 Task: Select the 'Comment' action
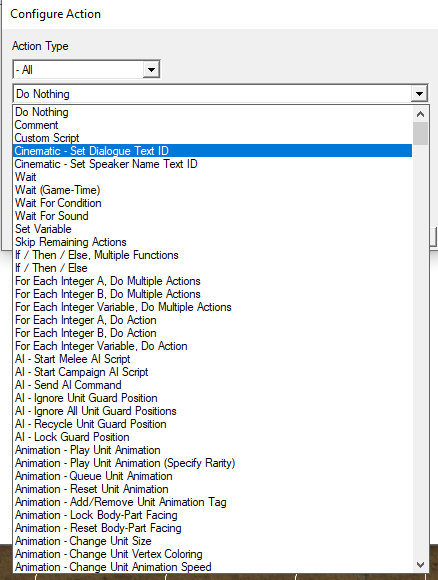[213, 125]
